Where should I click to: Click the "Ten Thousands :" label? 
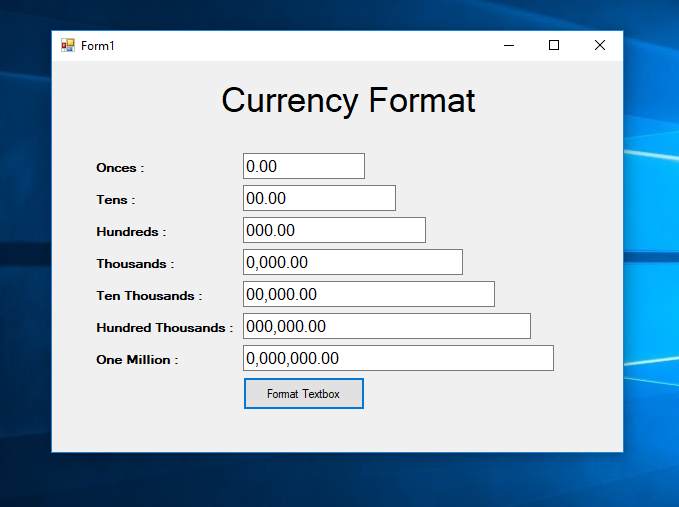click(149, 296)
